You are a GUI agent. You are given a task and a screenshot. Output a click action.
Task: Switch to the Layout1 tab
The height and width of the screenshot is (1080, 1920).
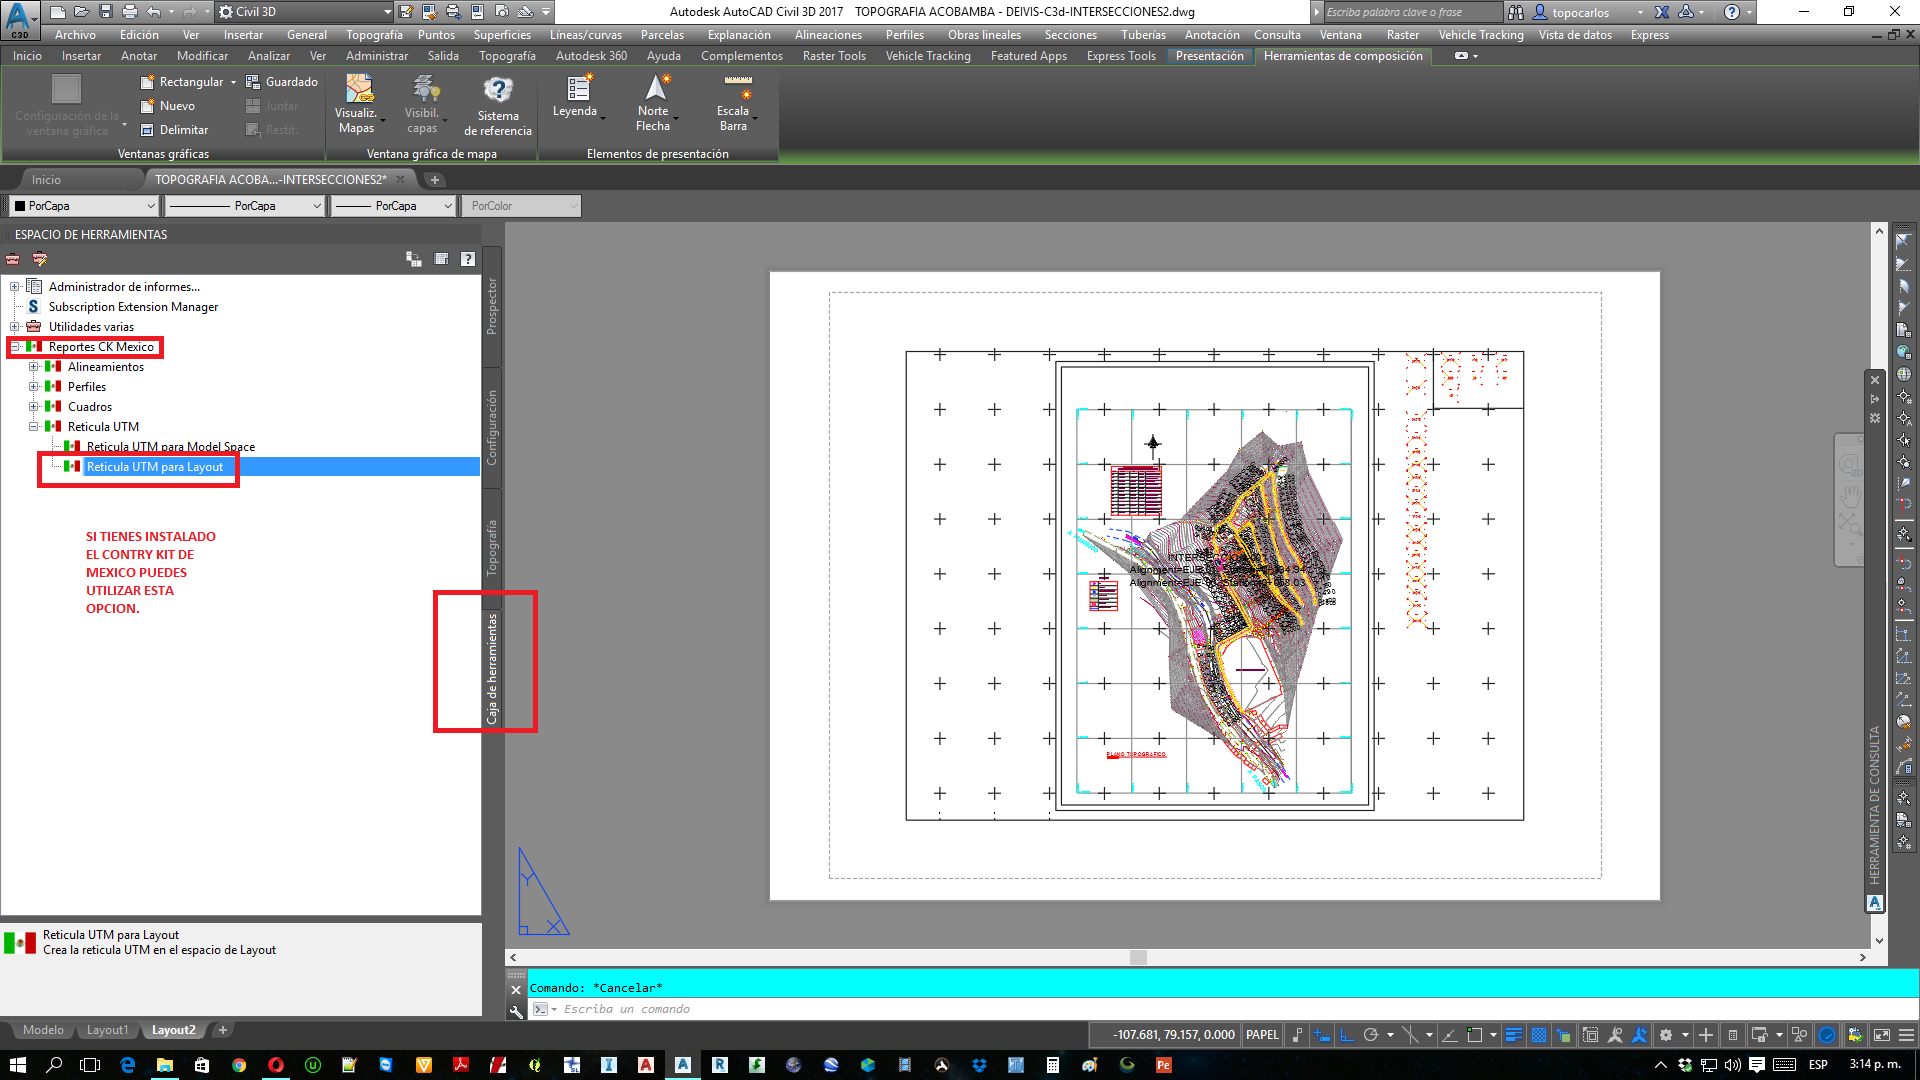pyautogui.click(x=107, y=1029)
